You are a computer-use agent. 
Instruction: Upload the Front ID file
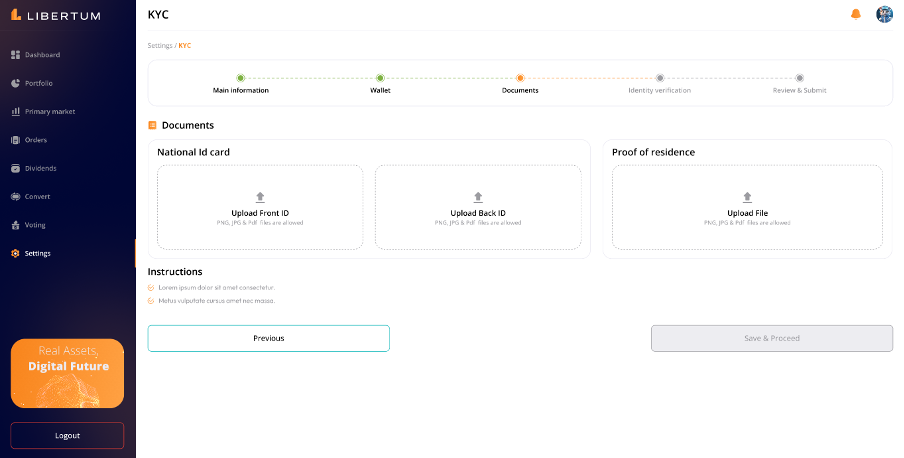click(x=260, y=207)
